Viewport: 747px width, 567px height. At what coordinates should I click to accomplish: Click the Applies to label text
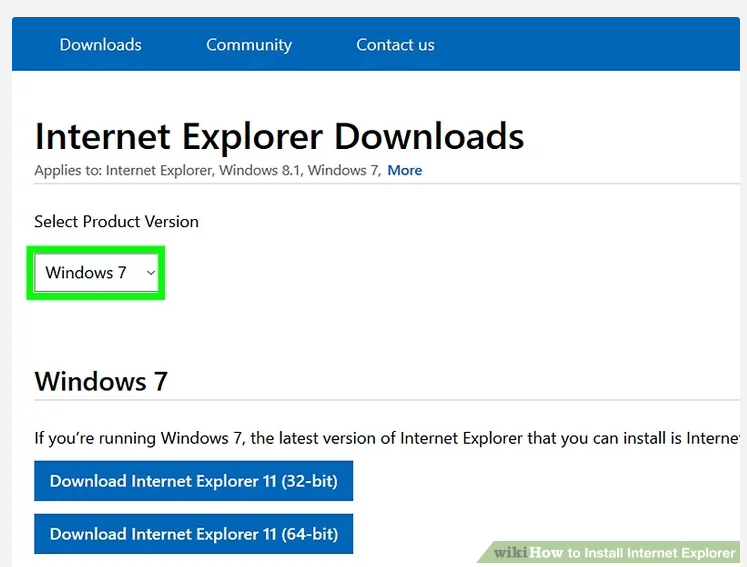[67, 170]
